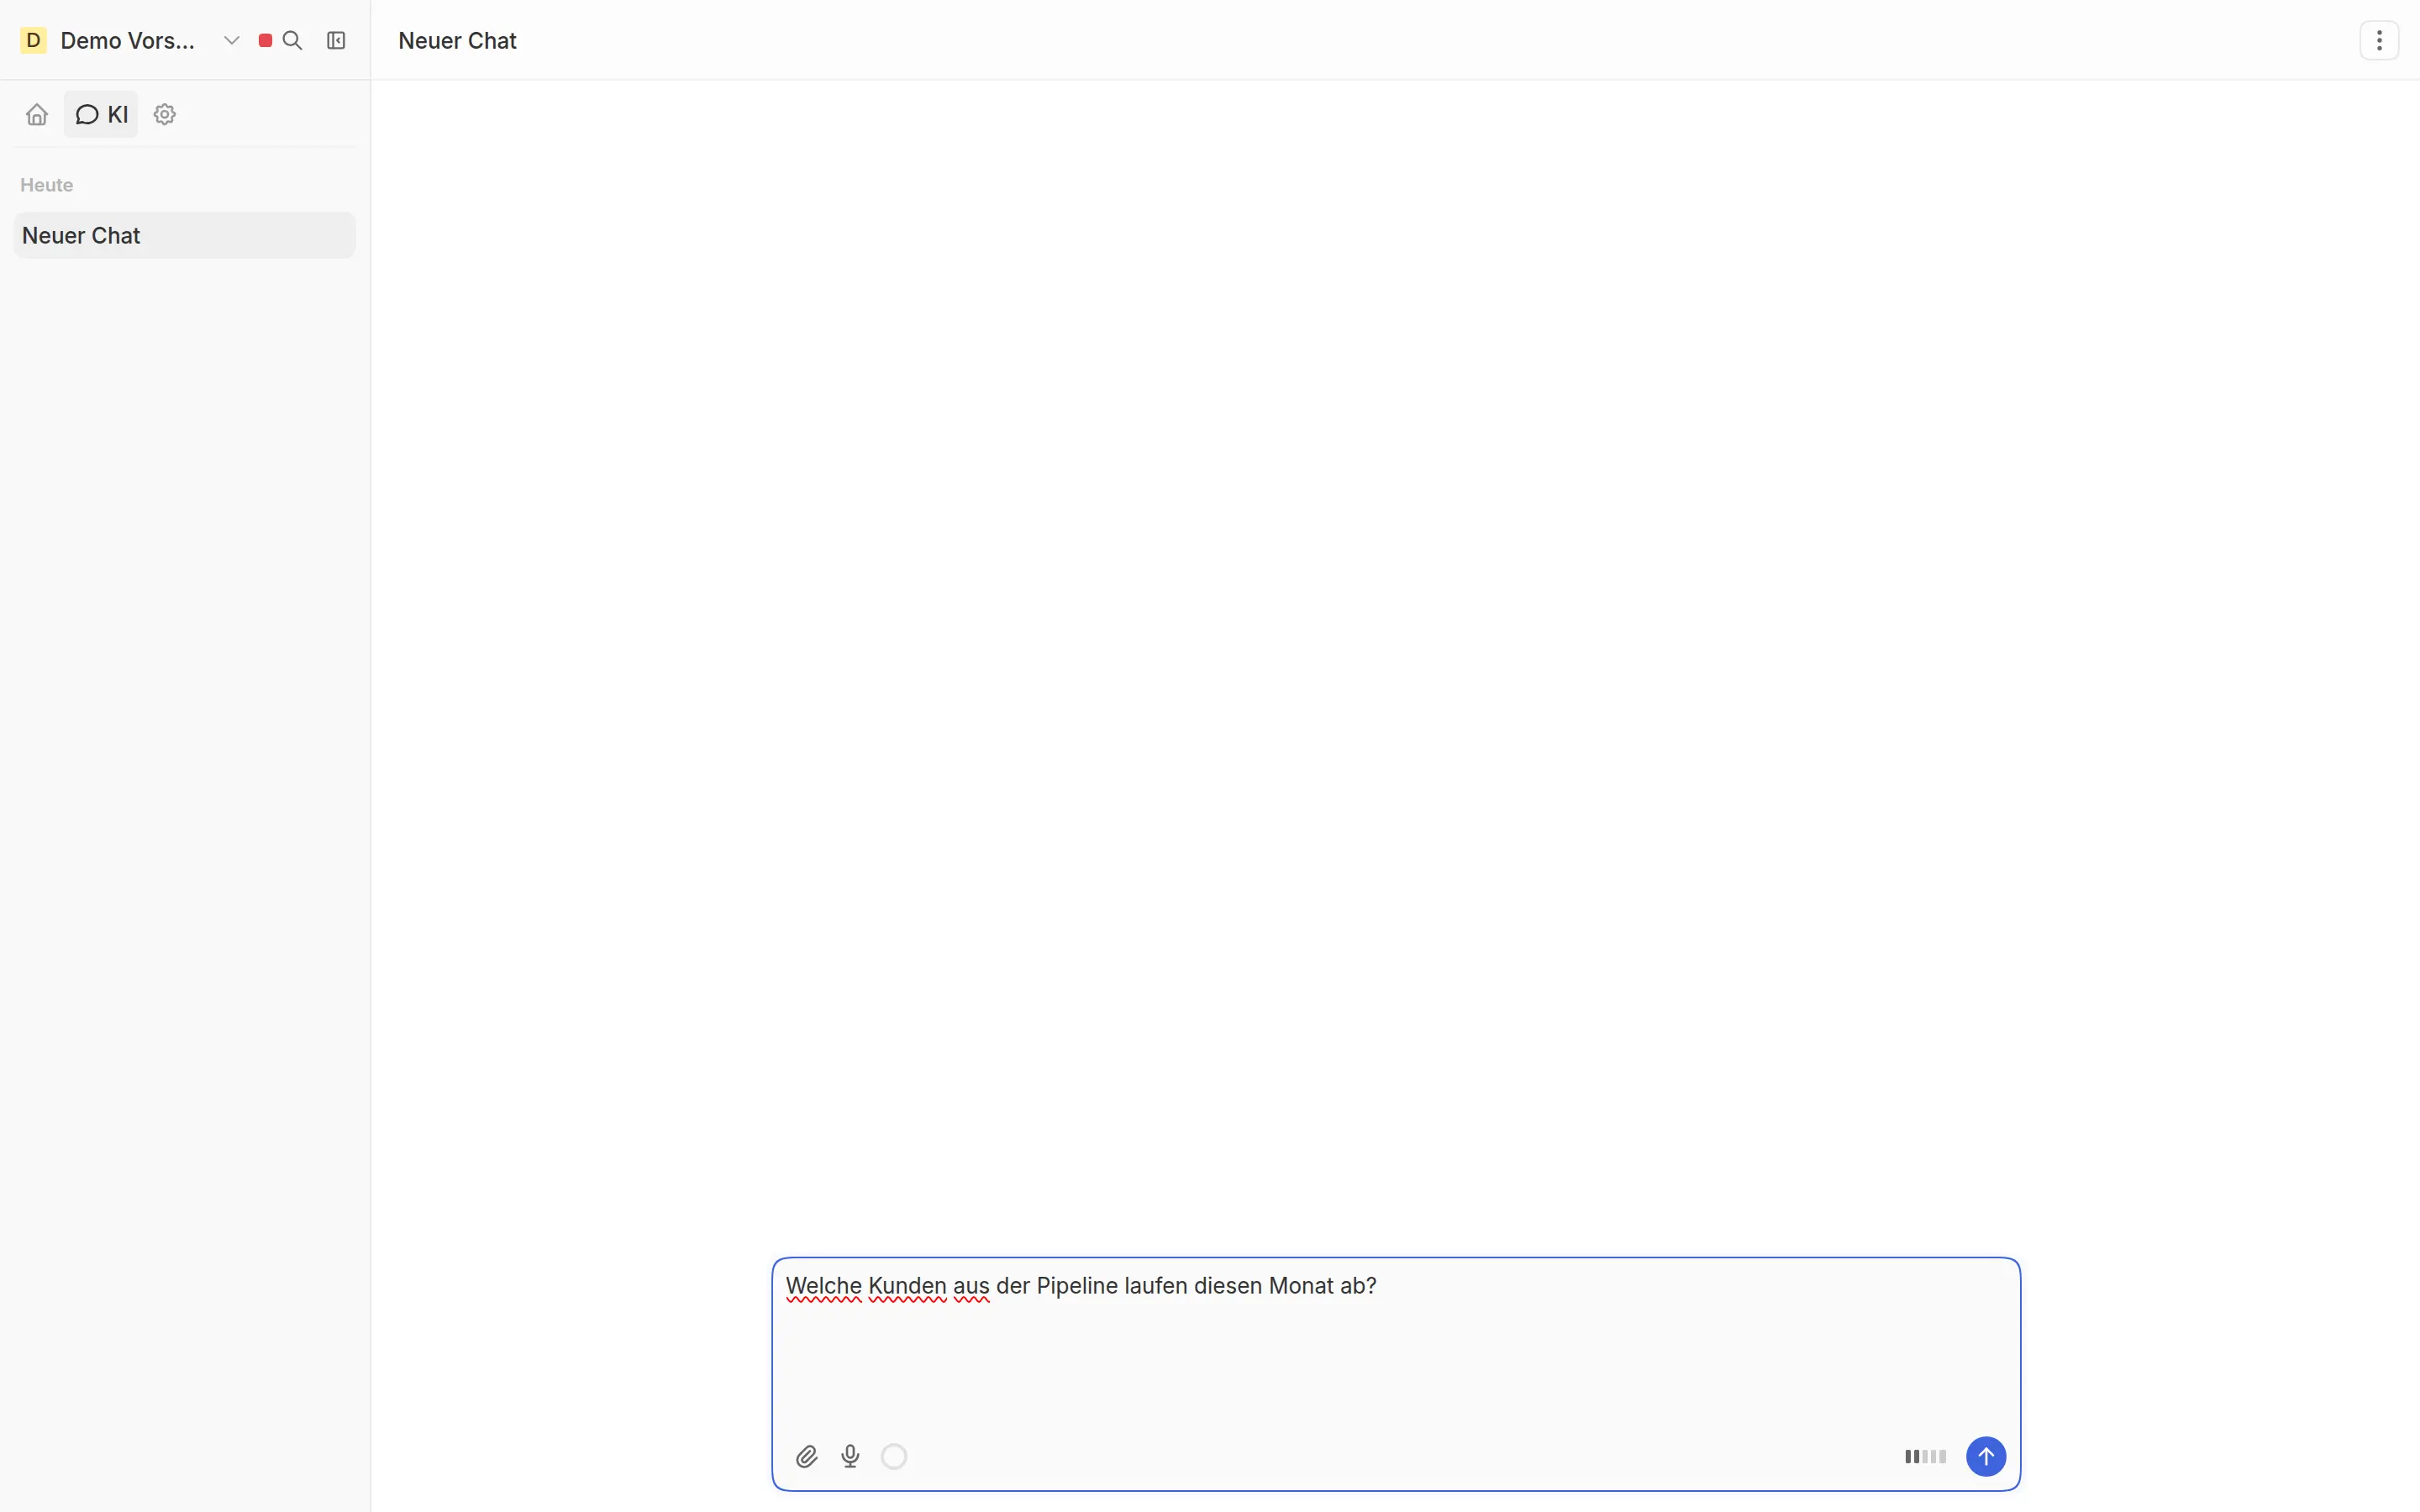Send message with blue arrow button
The width and height of the screenshot is (2420, 1512).
[x=1986, y=1456]
